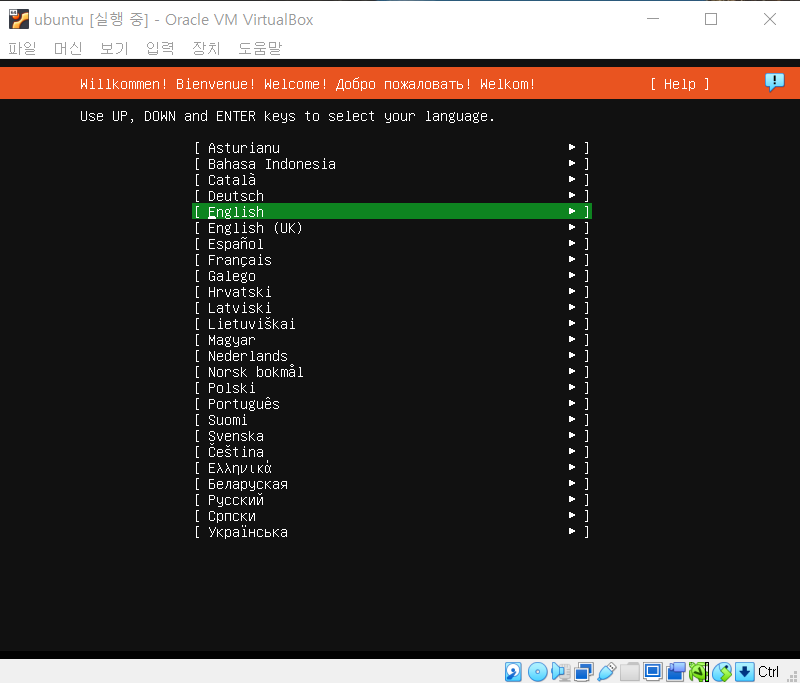Image resolution: width=800 pixels, height=683 pixels.
Task: Click the mouse integration status icon
Action: [722, 671]
